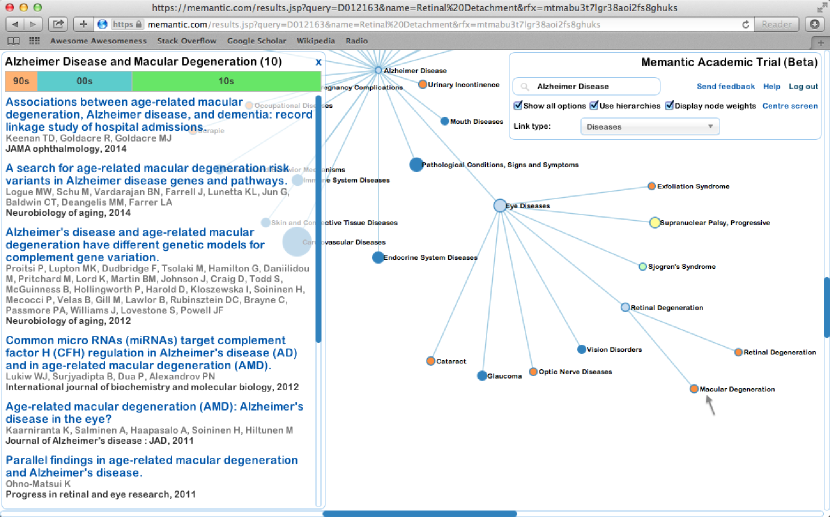Click the results list vertical scrollbar

[318, 219]
